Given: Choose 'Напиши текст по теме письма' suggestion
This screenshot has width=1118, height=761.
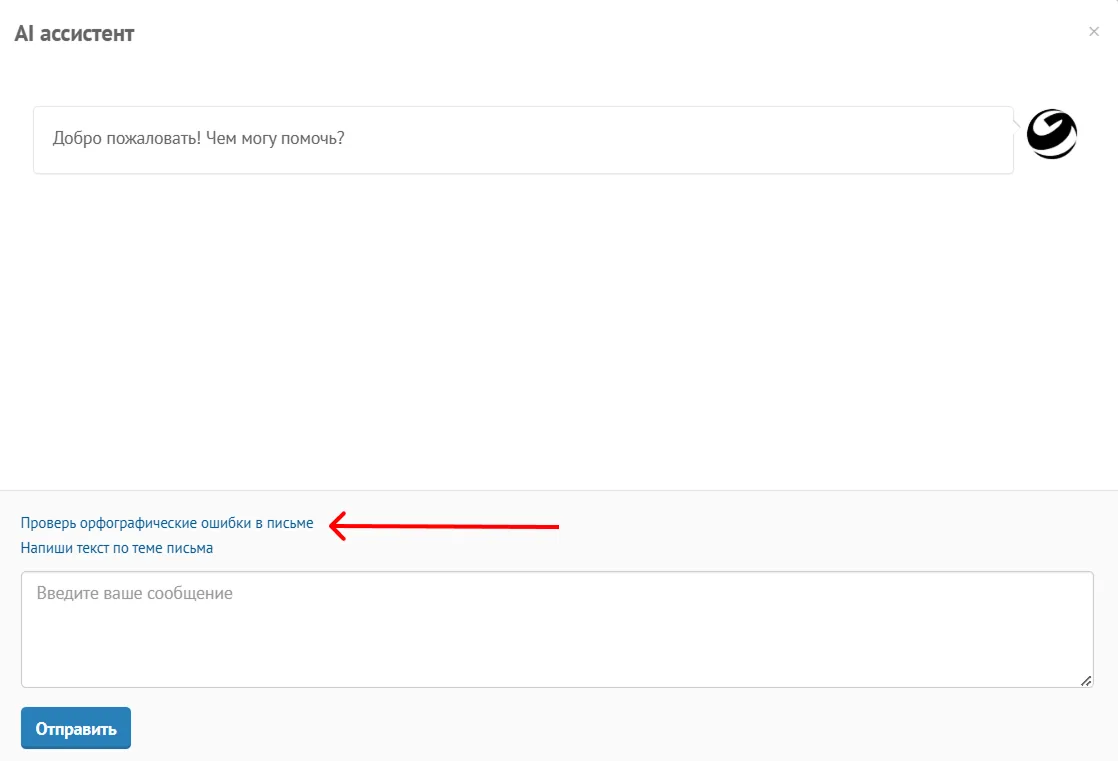Looking at the screenshot, I should point(117,548).
